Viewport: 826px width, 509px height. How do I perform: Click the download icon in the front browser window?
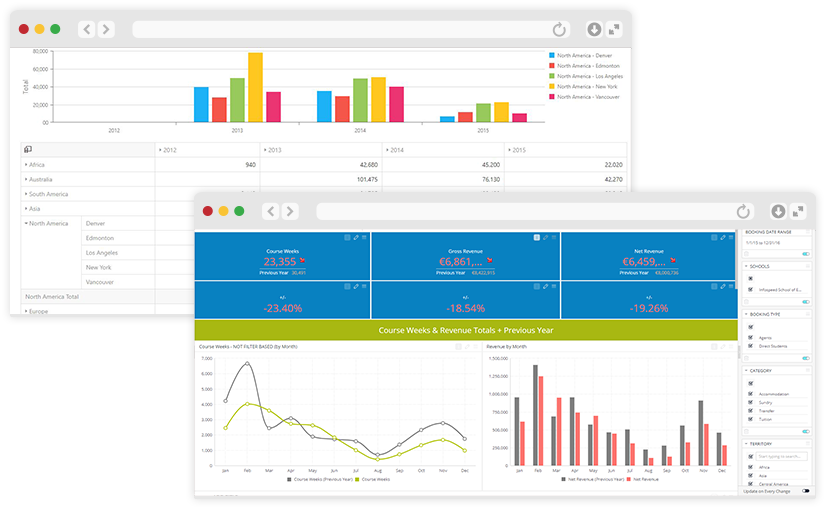coord(778,211)
